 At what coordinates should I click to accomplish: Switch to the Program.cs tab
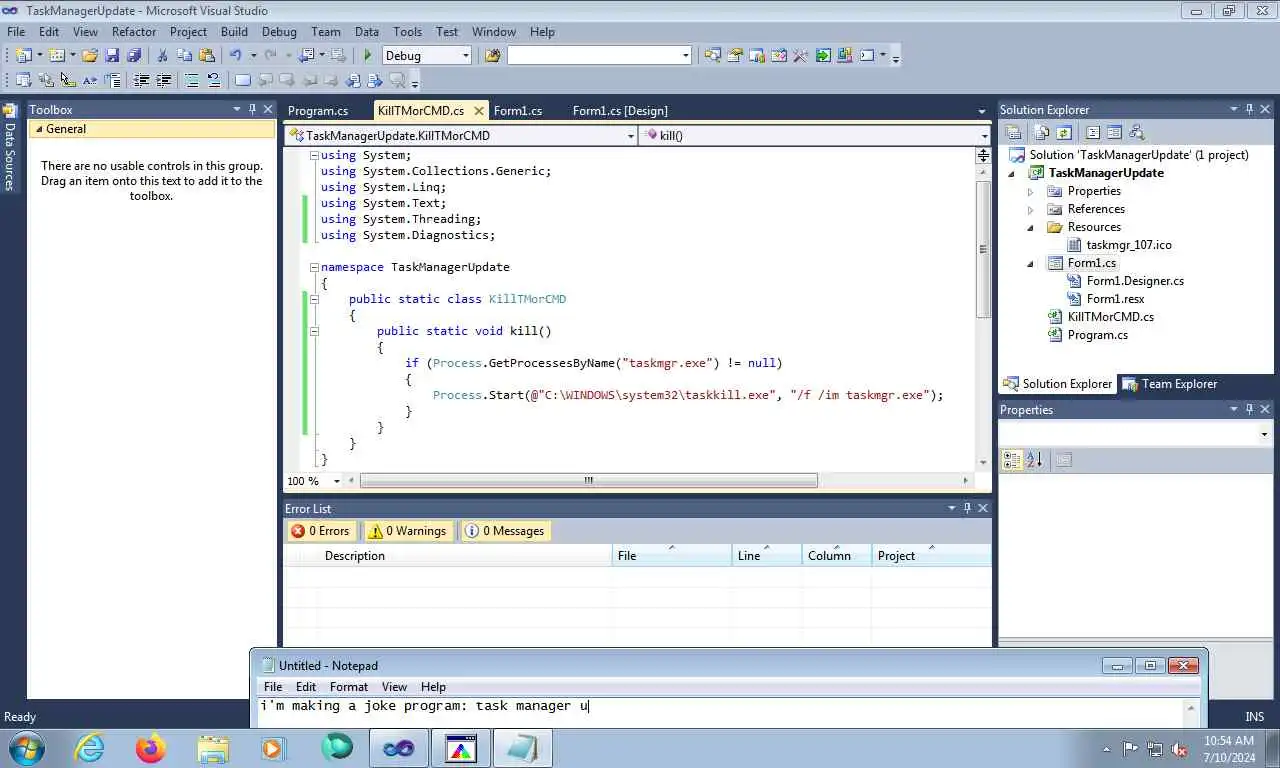318,110
